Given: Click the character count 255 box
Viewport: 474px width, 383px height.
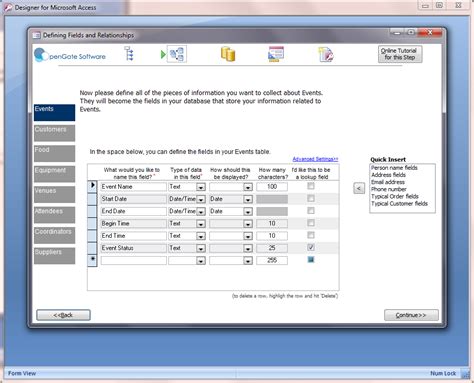Looking at the screenshot, I should 272,260.
